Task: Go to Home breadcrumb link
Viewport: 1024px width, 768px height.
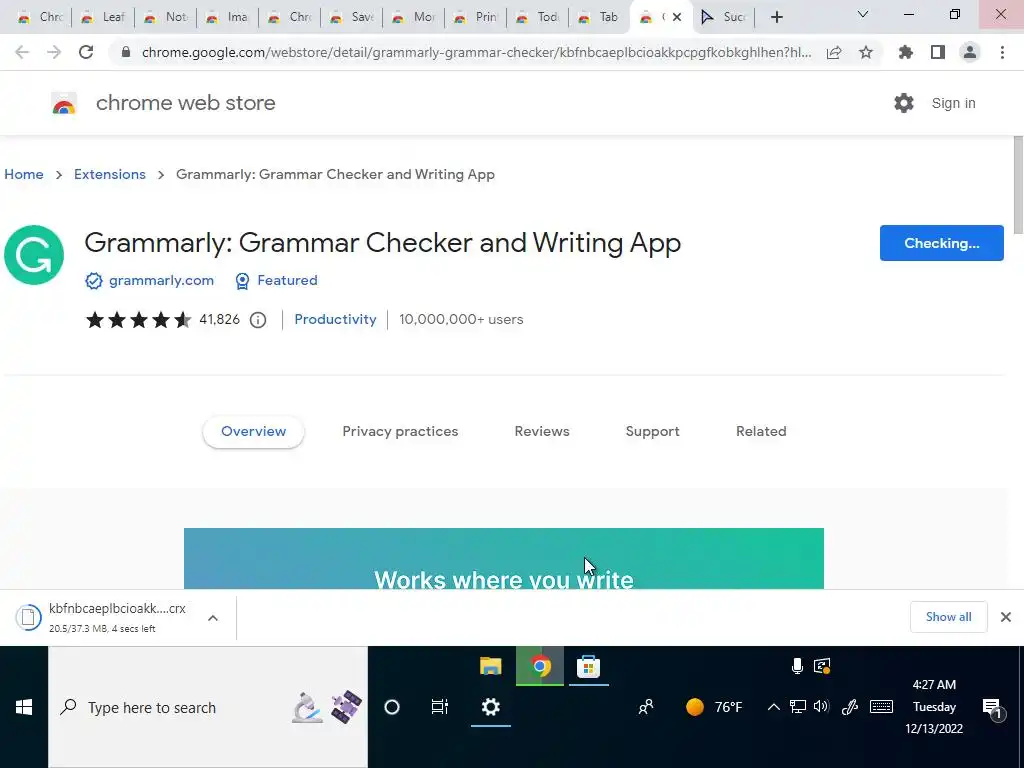Action: click(x=24, y=174)
